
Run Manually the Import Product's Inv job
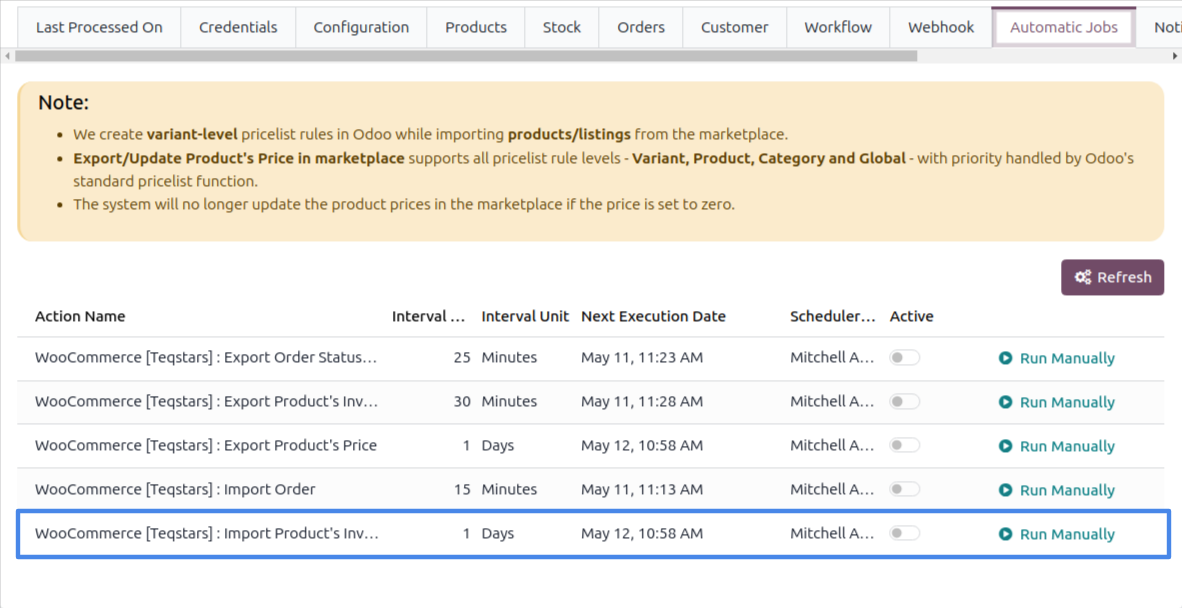point(1057,534)
